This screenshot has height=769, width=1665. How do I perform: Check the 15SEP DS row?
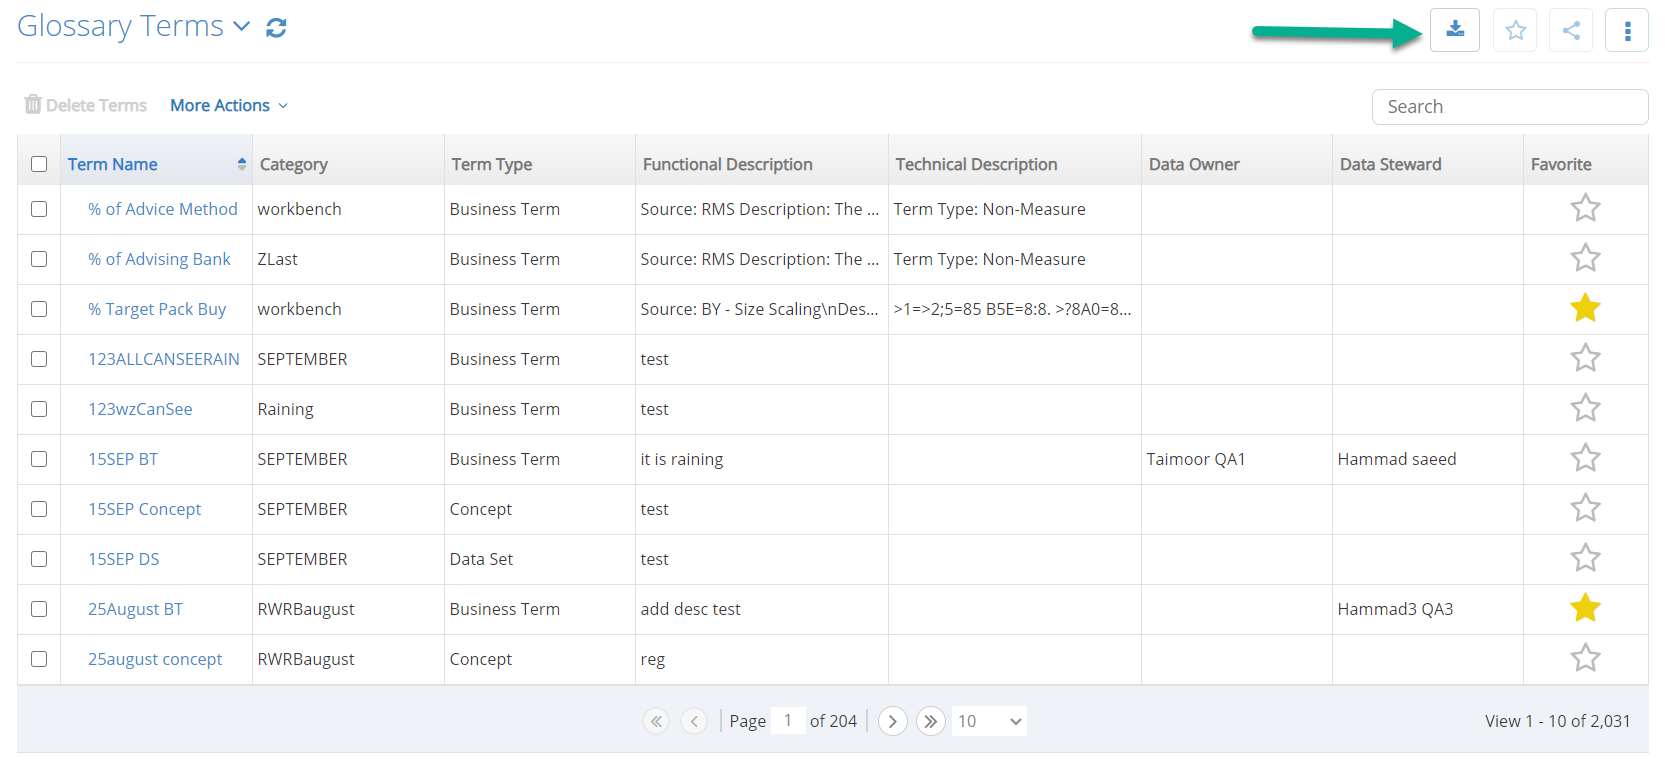[39, 559]
